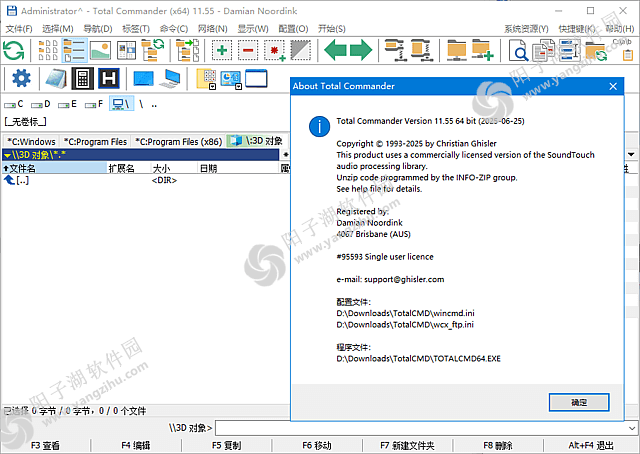Click the pack files compress icon
The height and width of the screenshot is (454, 640).
pyautogui.click(x=395, y=51)
